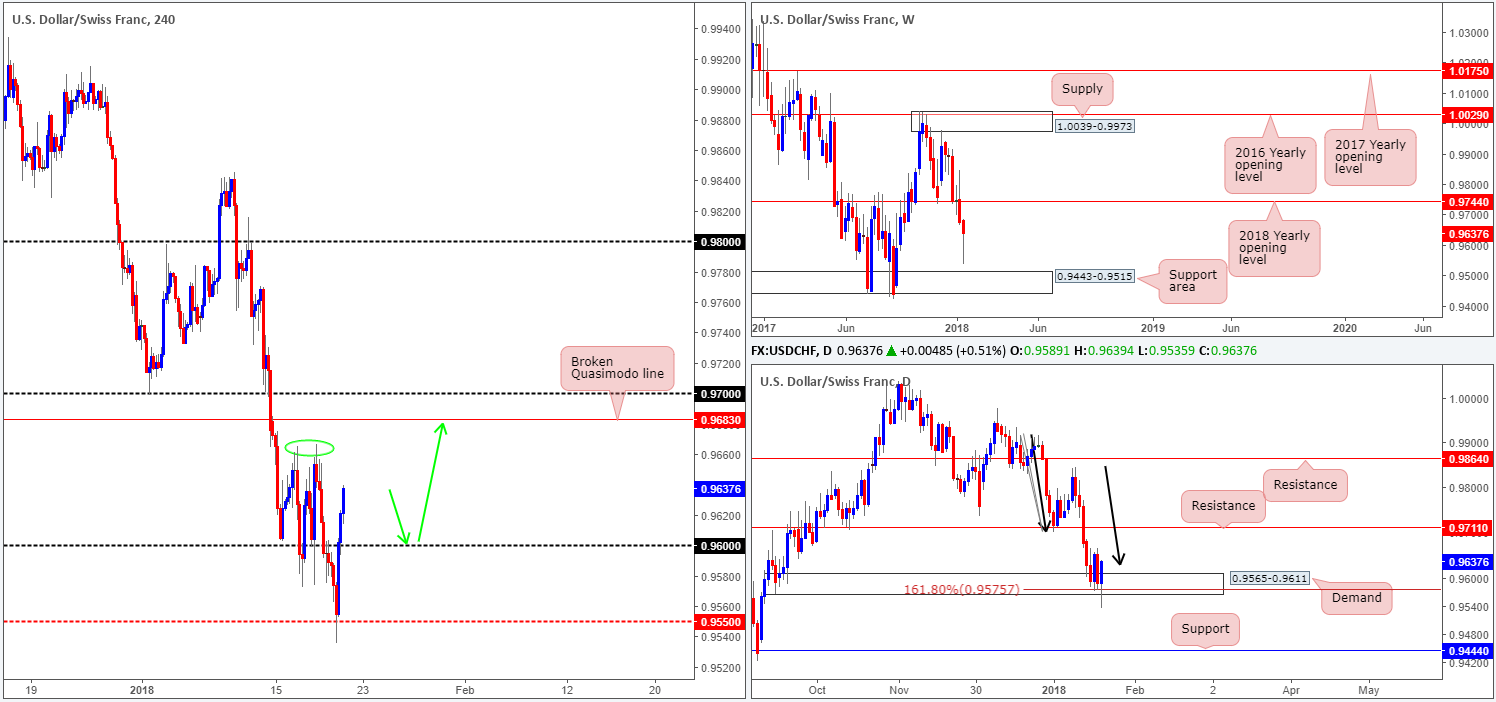Click the 0.94440 blue price label
1496x702 pixels.
tap(1469, 651)
